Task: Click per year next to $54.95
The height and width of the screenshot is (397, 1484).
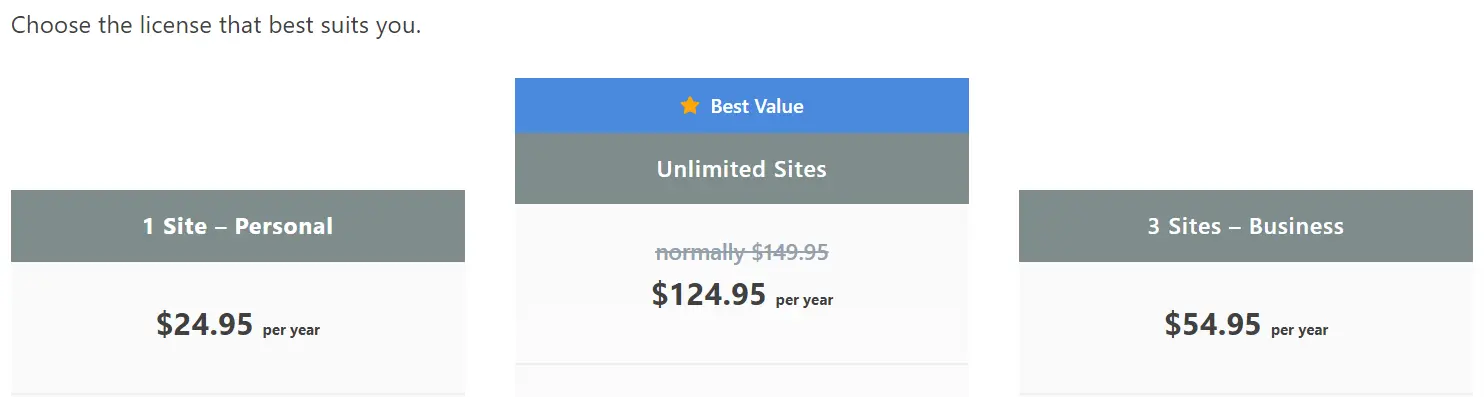Action: (x=1299, y=330)
